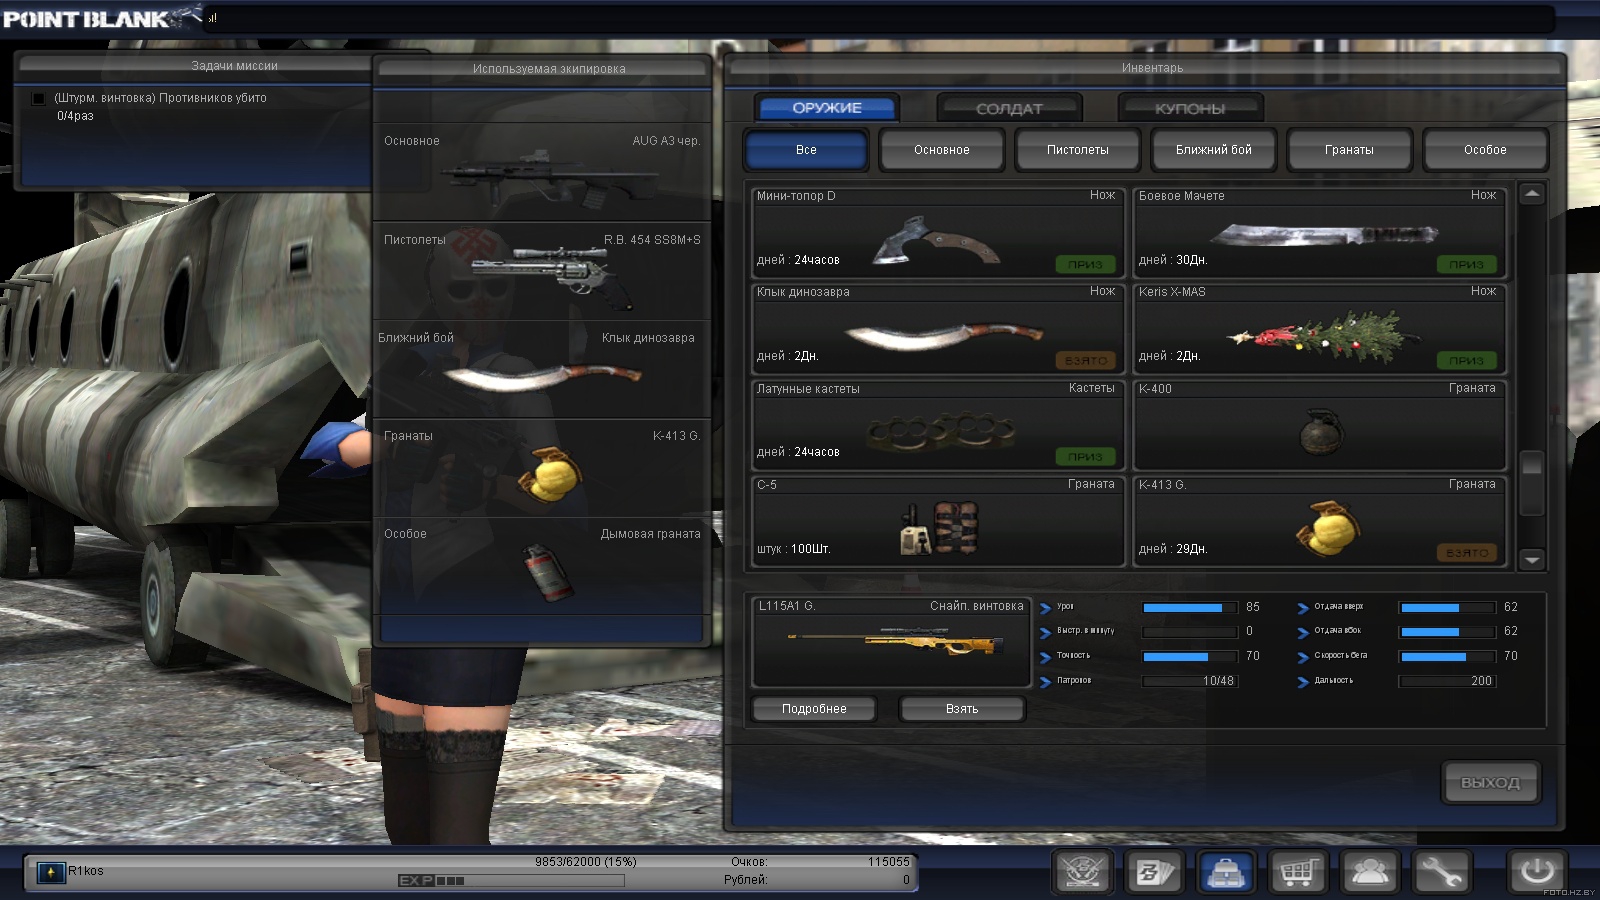This screenshot has height=900, width=1600.
Task: Click the Отдача вбок recoil bar
Action: coord(1447,632)
